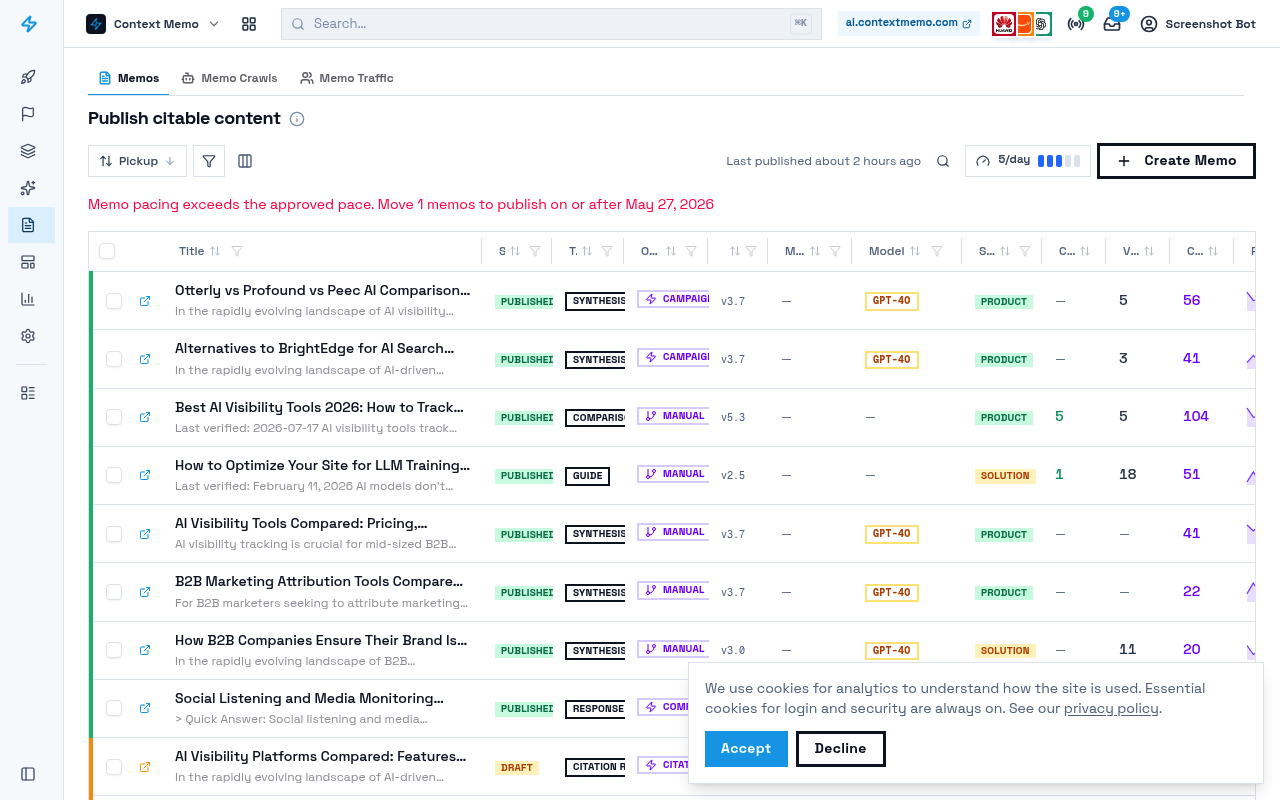Open the checklist icon in sidebar

click(x=28, y=393)
